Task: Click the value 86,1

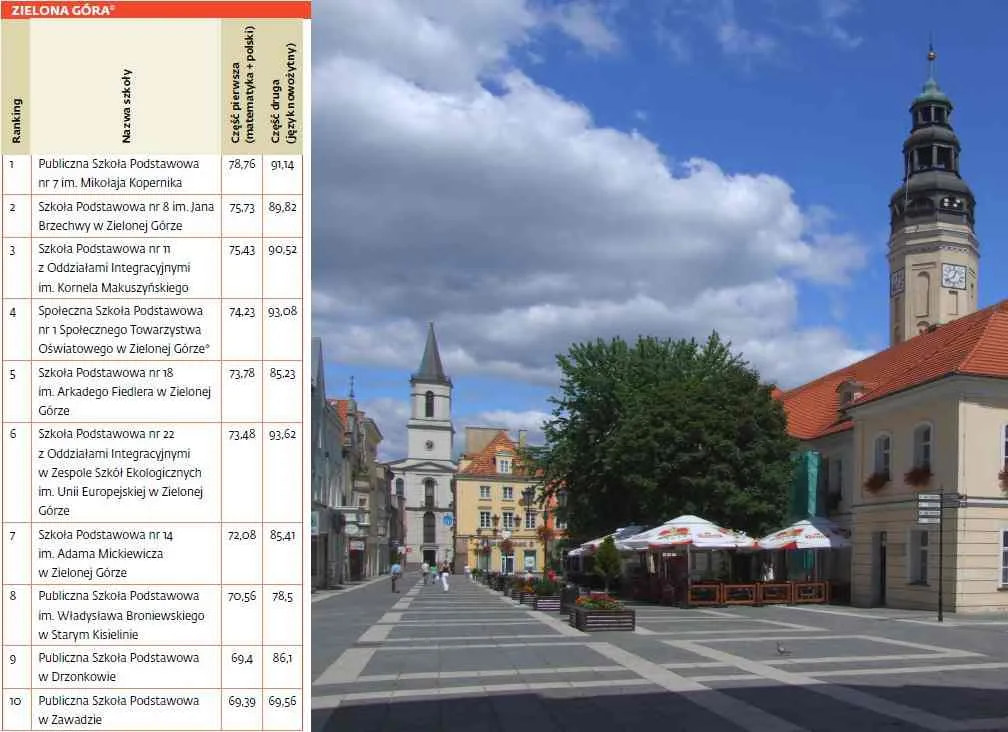Action: pyautogui.click(x=282, y=658)
